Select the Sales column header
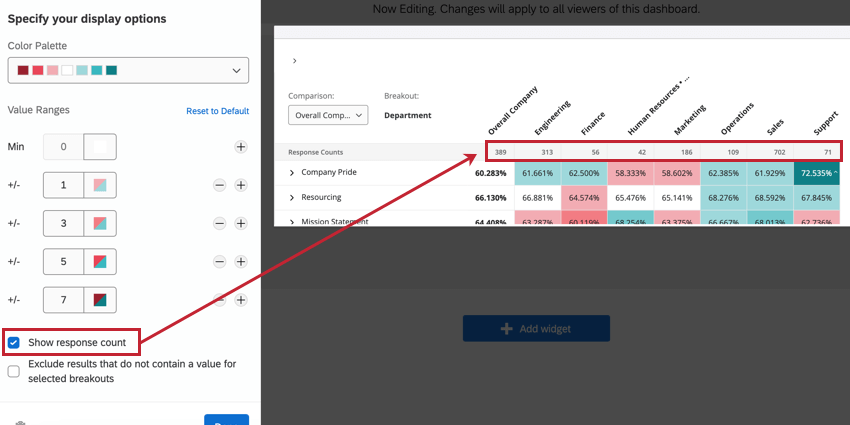850x425 pixels. click(x=775, y=127)
